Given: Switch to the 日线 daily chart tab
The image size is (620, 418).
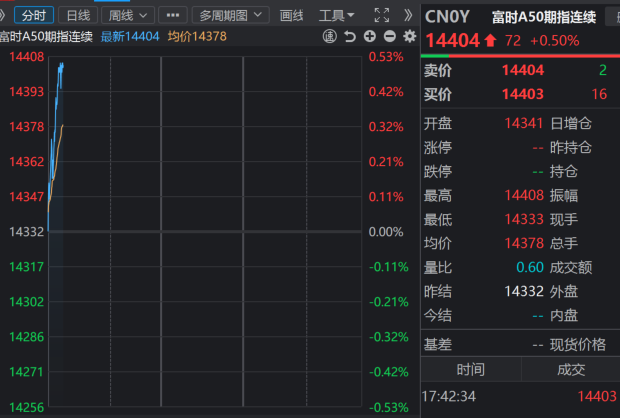Looking at the screenshot, I should coord(78,15).
